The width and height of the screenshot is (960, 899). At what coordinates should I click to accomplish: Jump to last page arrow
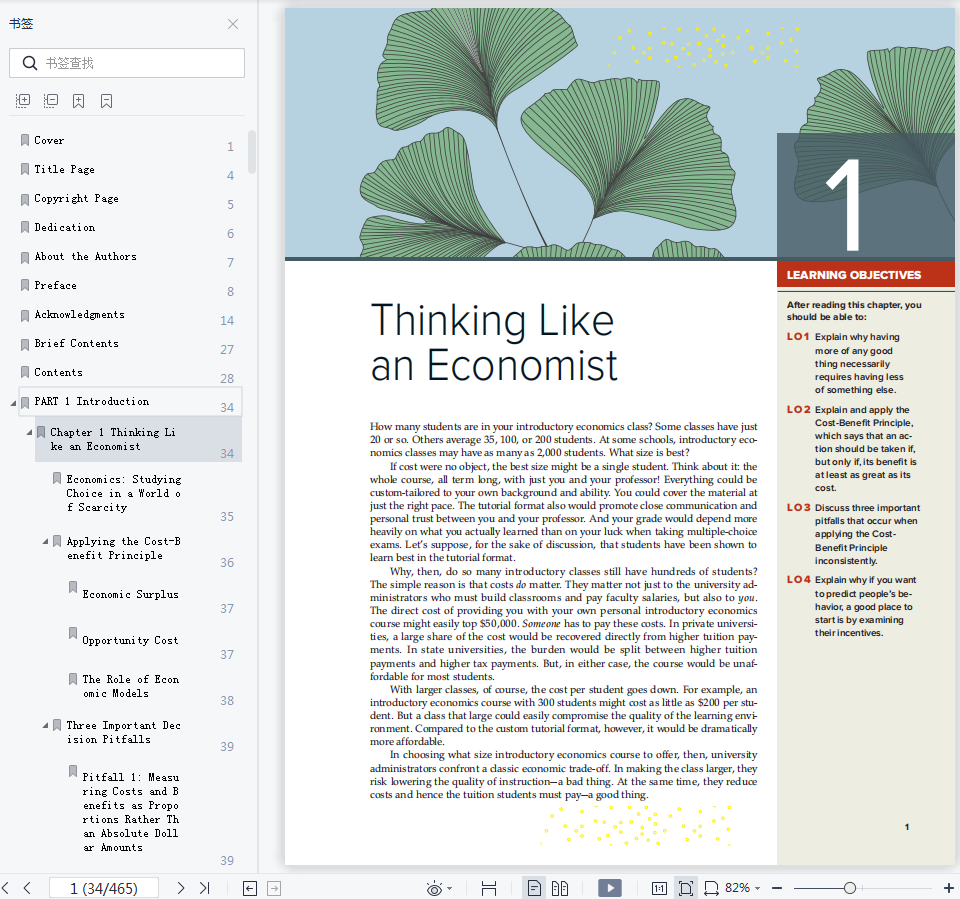(x=204, y=888)
